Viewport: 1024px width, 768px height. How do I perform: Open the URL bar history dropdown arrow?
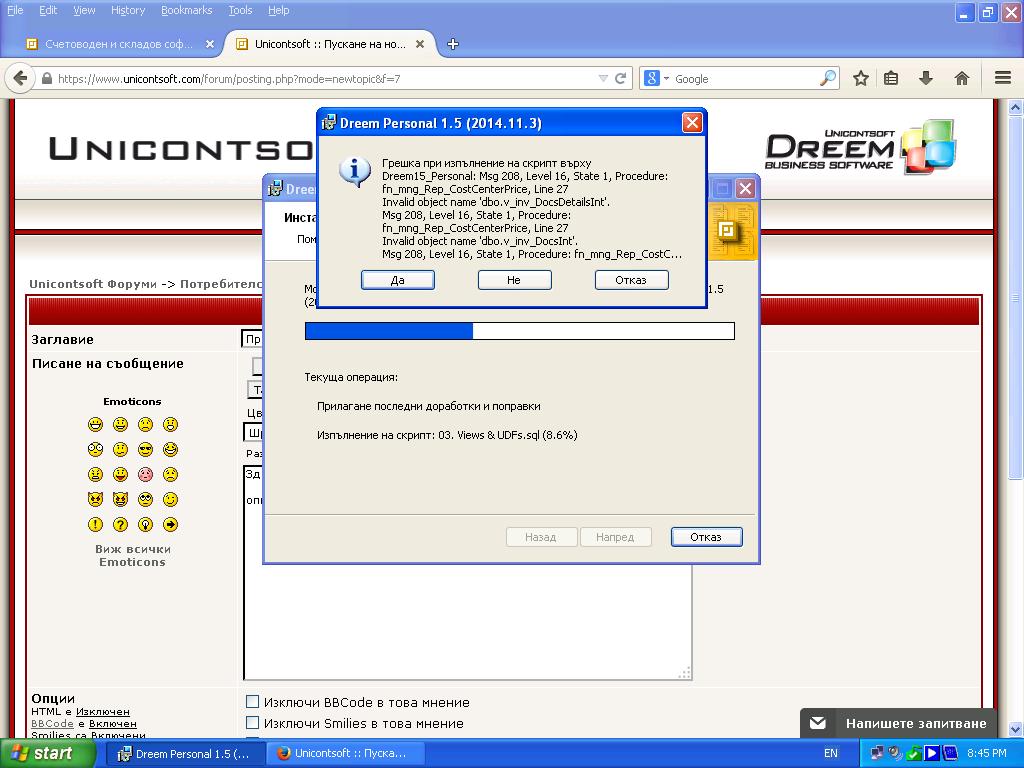tap(603, 78)
